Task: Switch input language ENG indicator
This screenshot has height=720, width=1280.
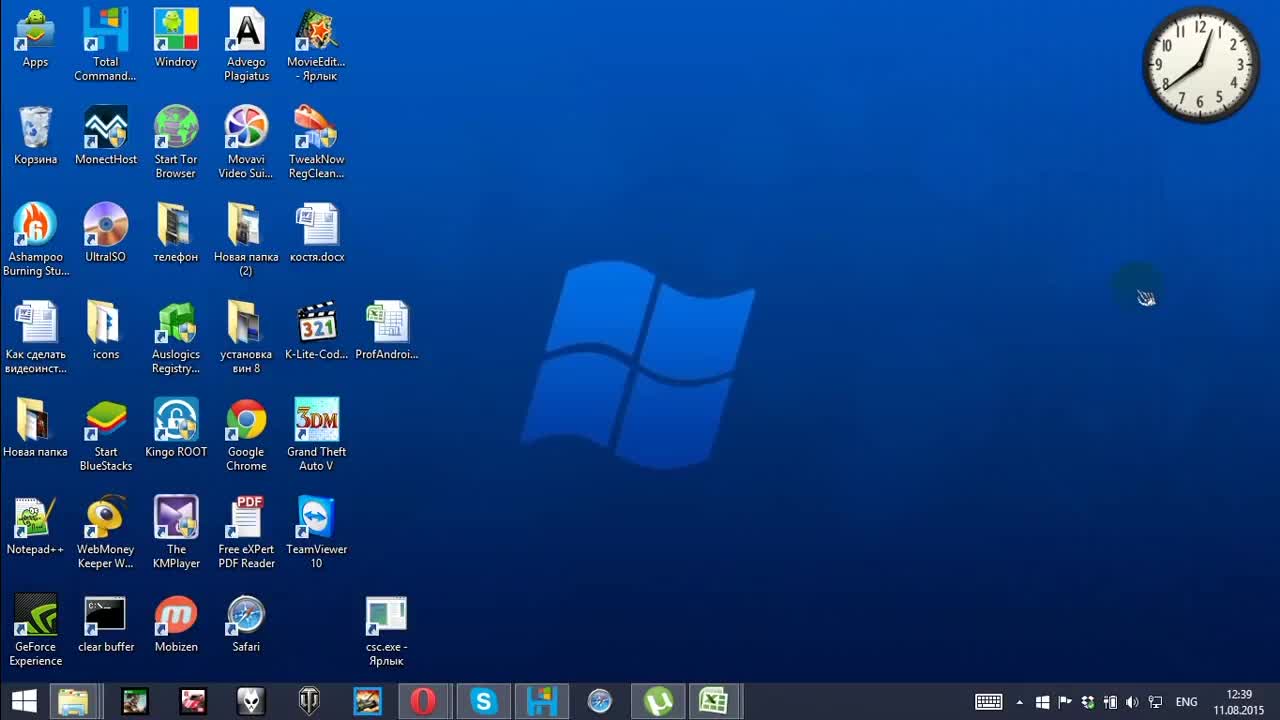Action: tap(1187, 702)
